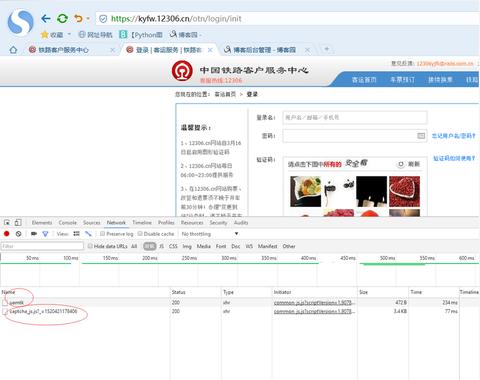Refresh the captcha images
Screen dimensions: 480x380
409,164
